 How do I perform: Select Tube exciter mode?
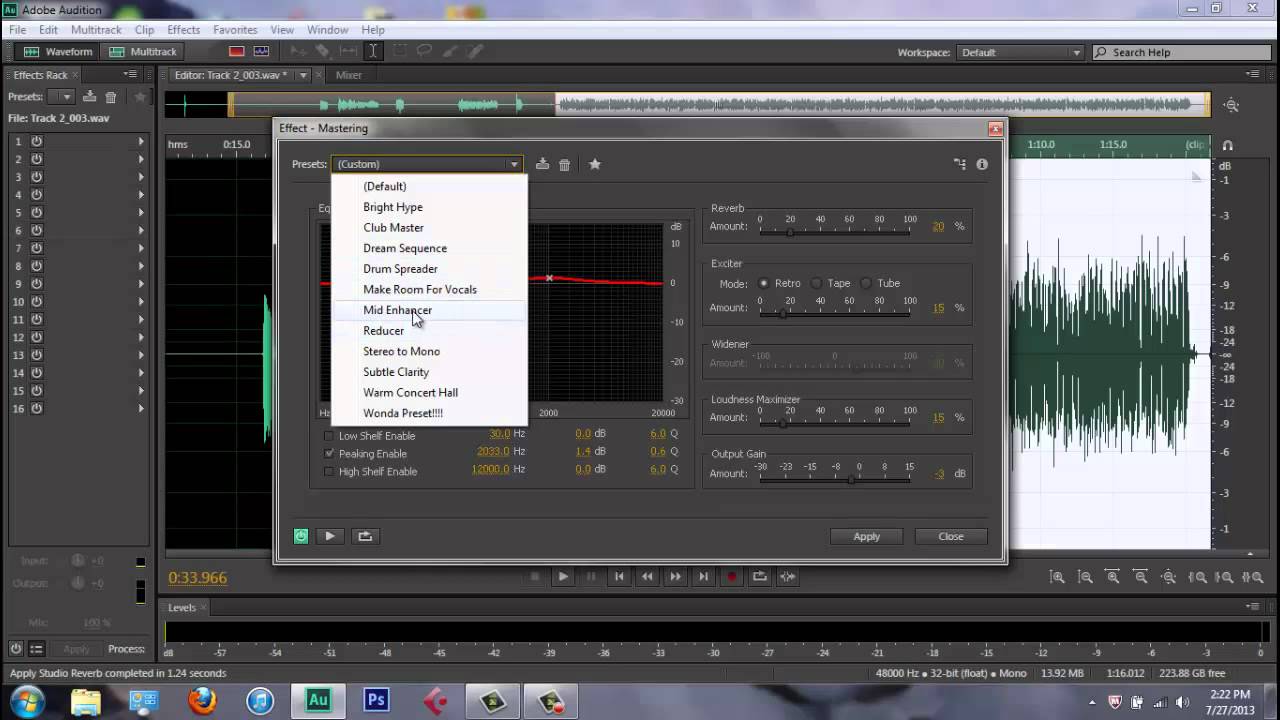click(866, 284)
